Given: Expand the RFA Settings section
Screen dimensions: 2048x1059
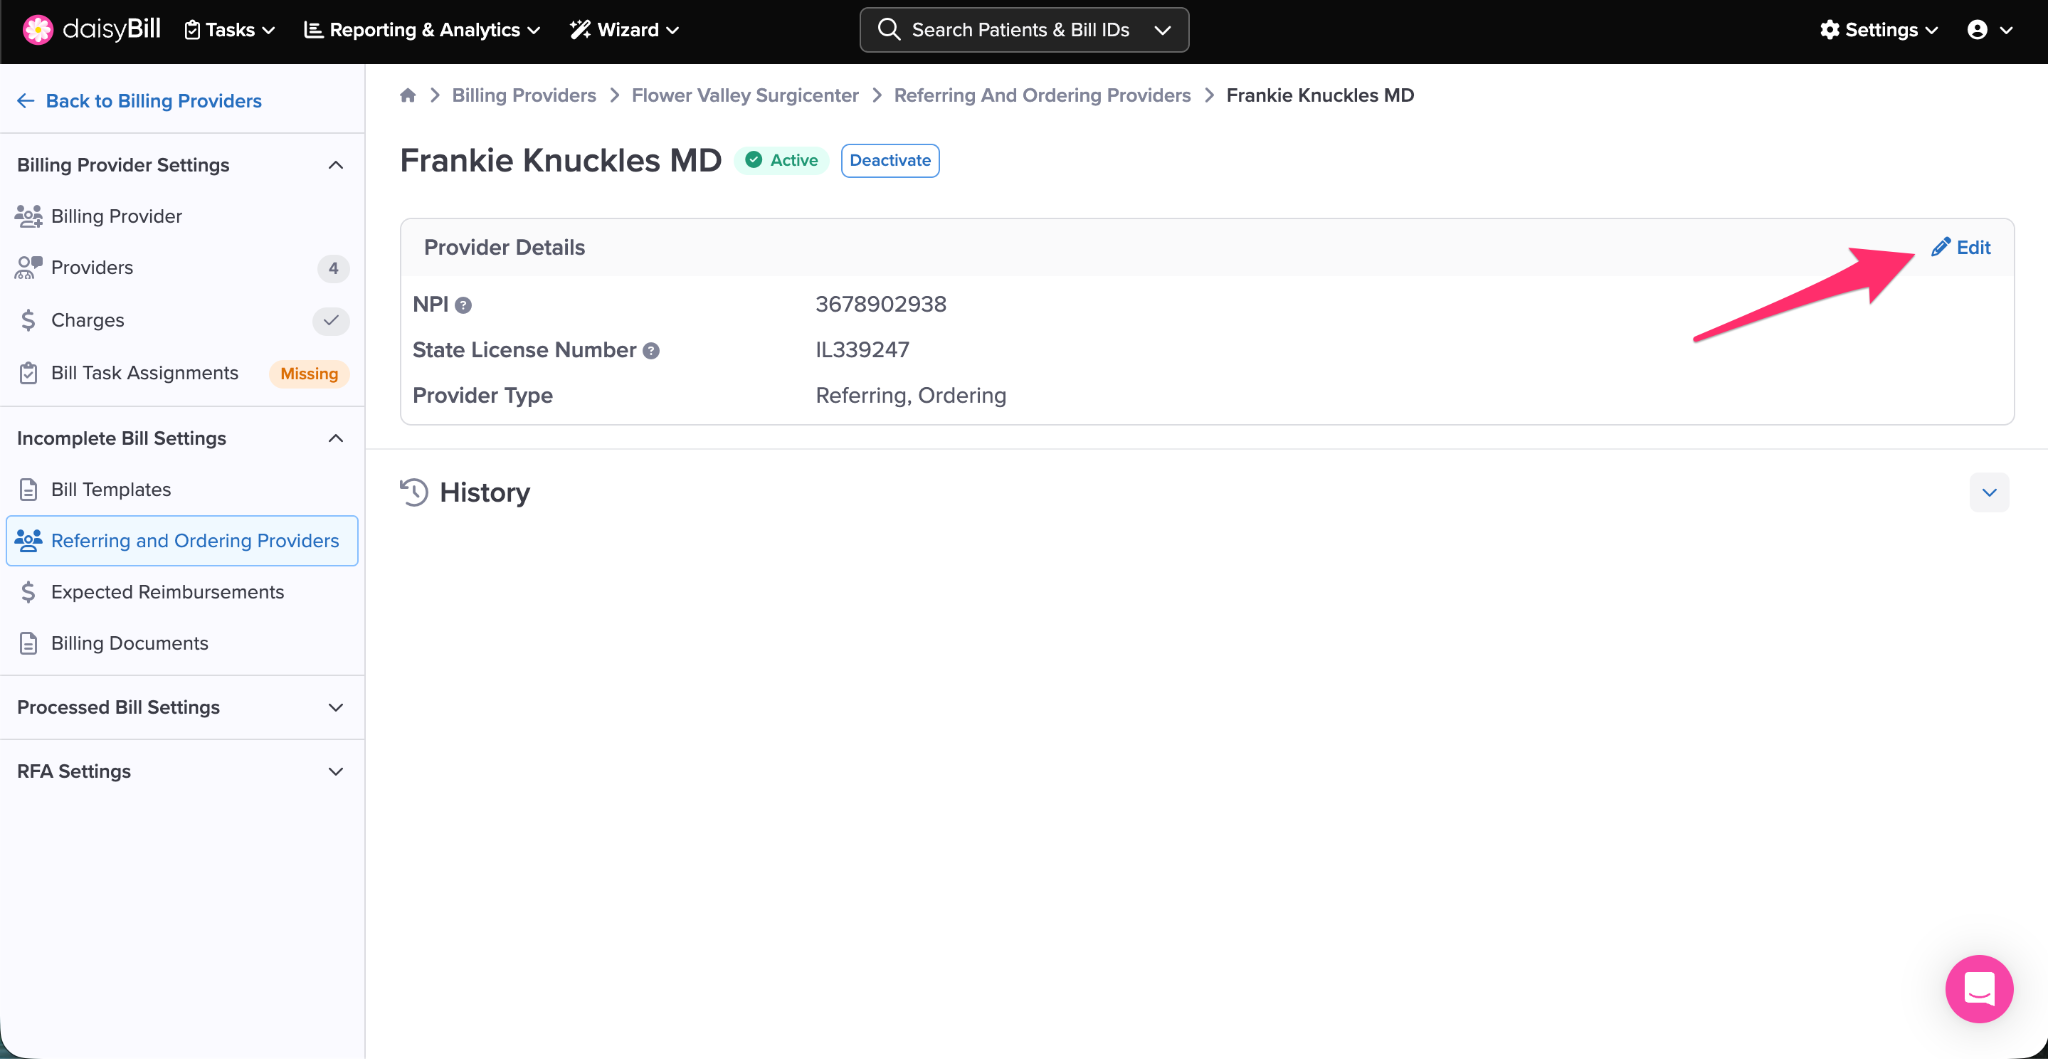Looking at the screenshot, I should 336,771.
